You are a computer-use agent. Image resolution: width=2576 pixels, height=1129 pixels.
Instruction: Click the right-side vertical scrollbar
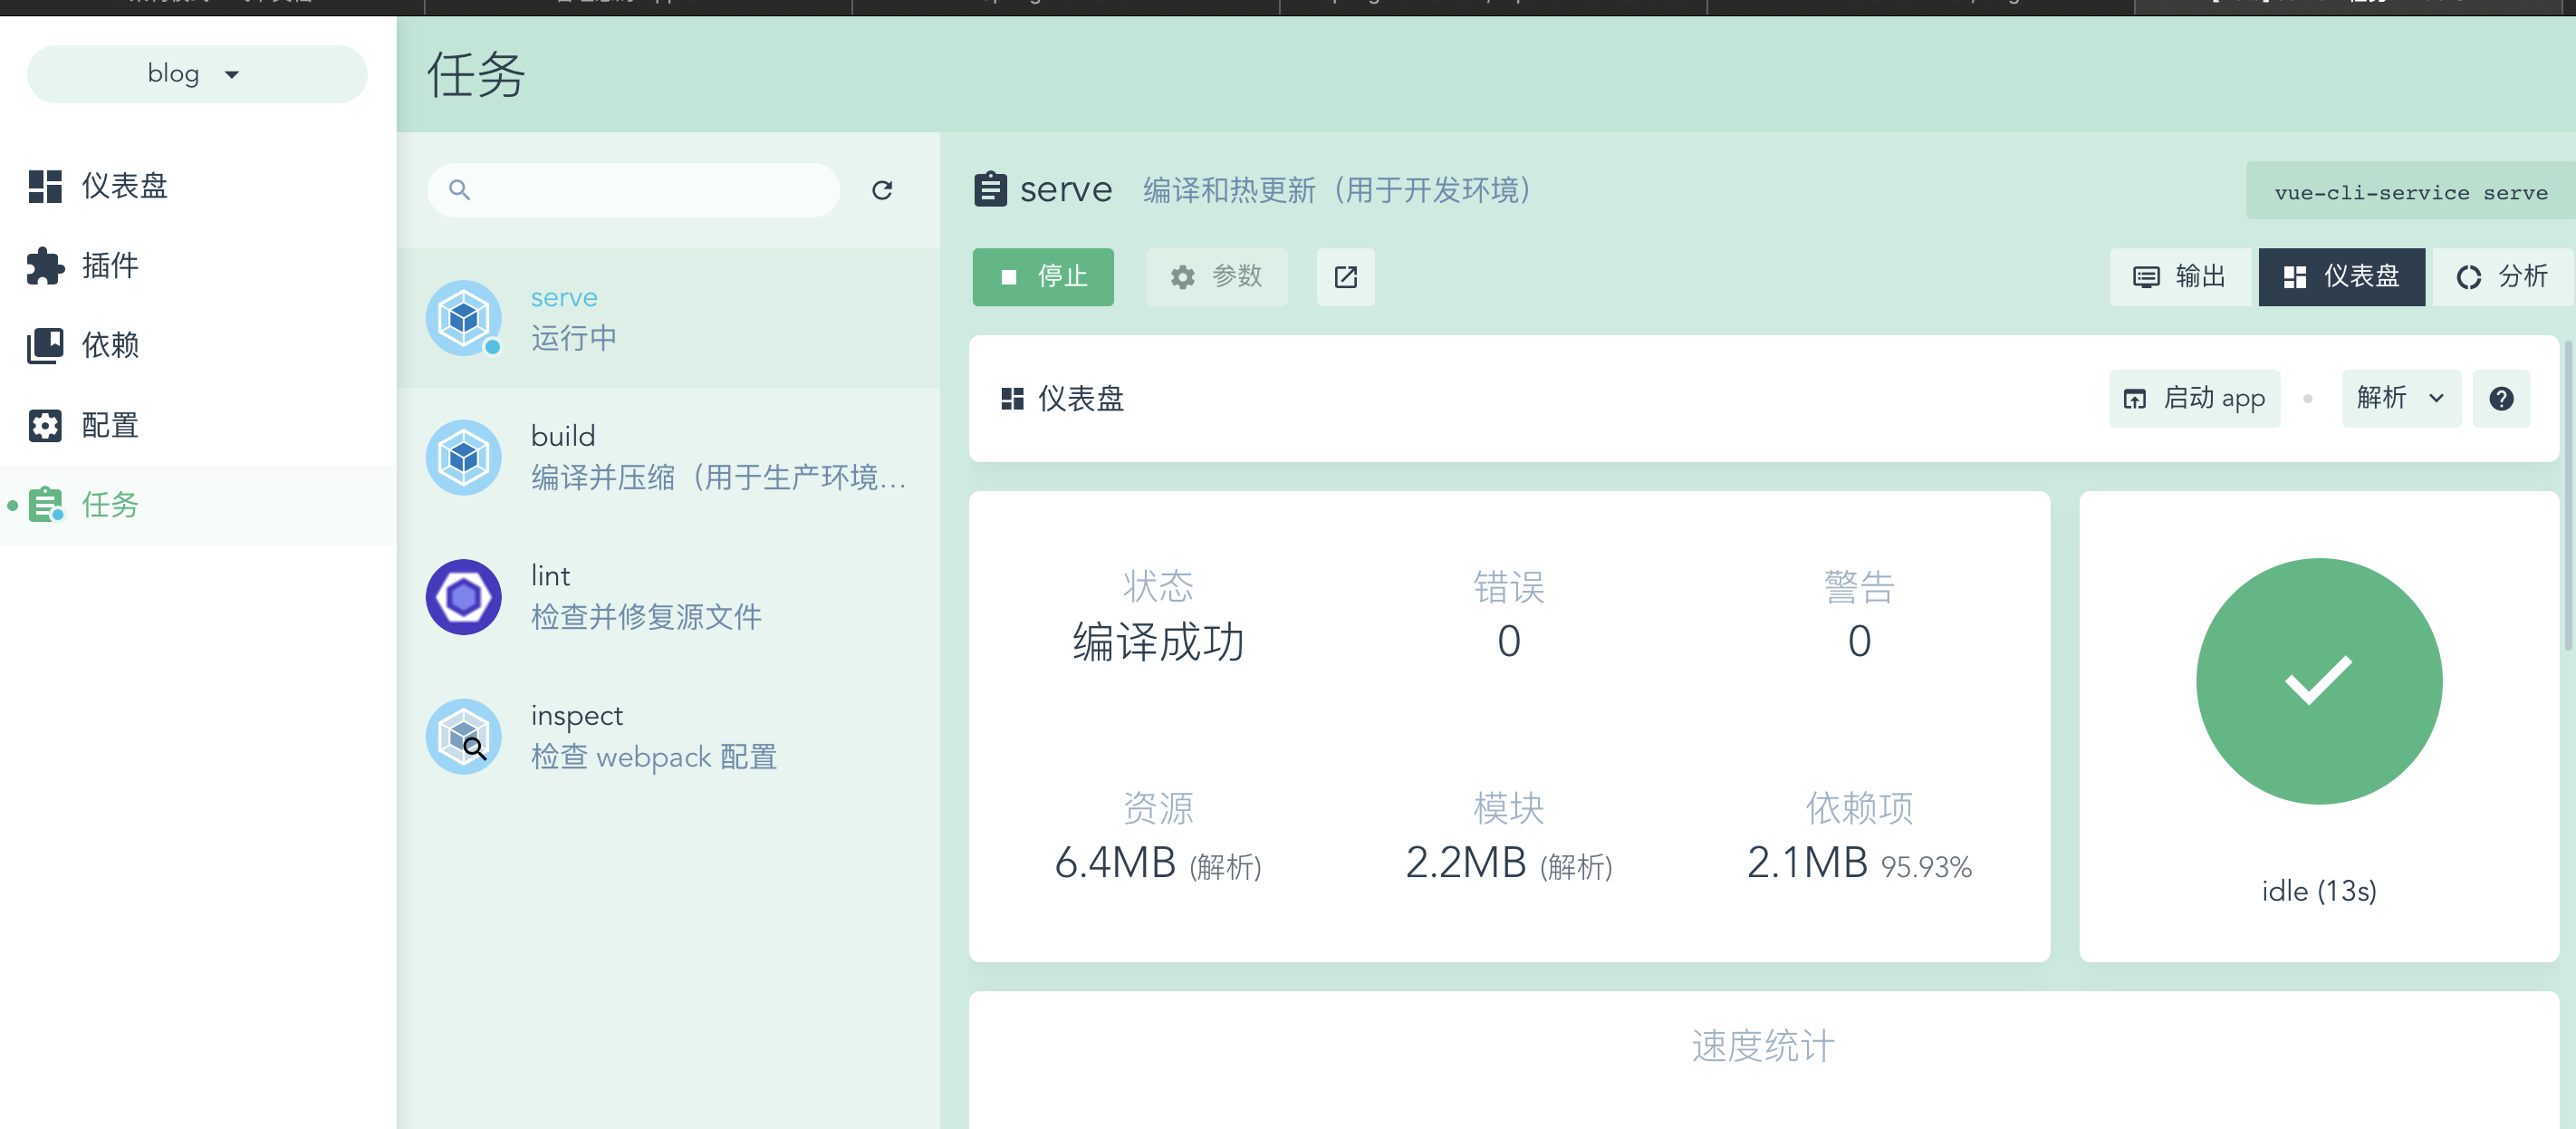tap(2567, 496)
